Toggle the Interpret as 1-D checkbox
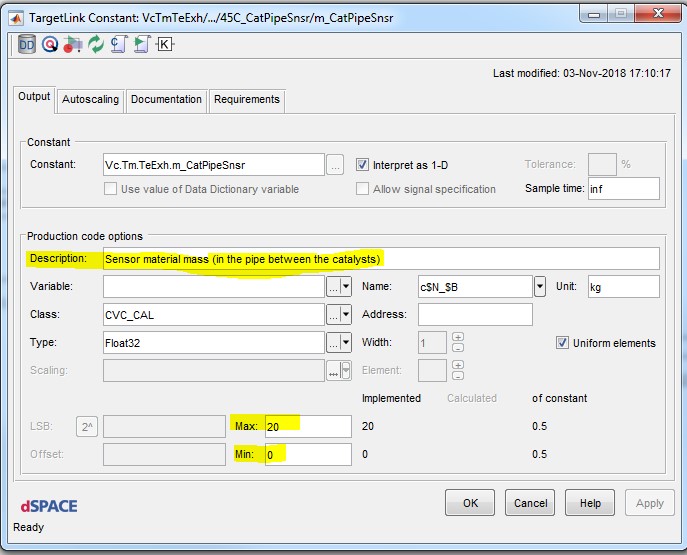 (x=363, y=165)
